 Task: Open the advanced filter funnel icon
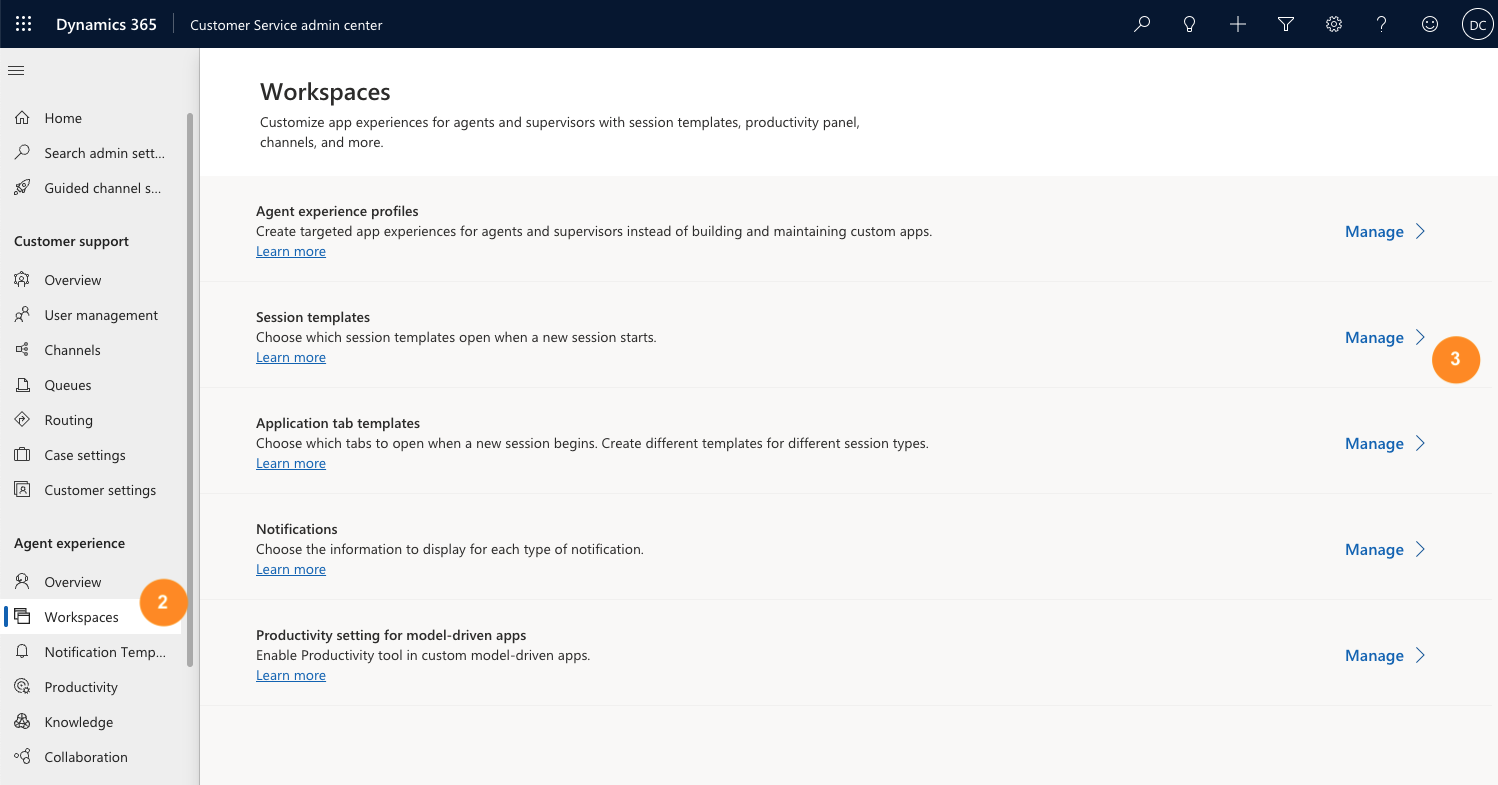[1286, 24]
